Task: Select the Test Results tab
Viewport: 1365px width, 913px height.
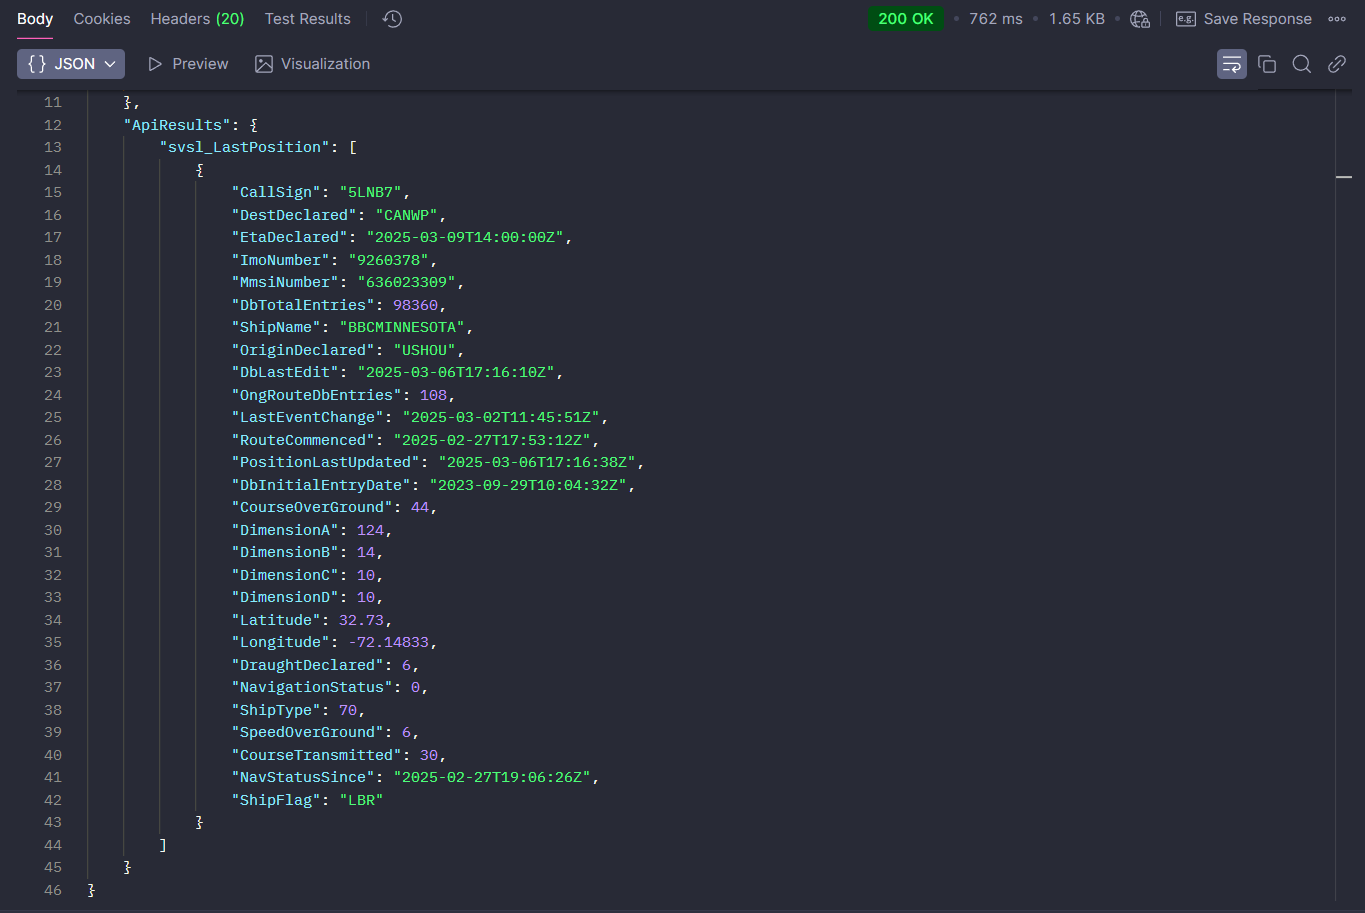Action: pyautogui.click(x=307, y=19)
